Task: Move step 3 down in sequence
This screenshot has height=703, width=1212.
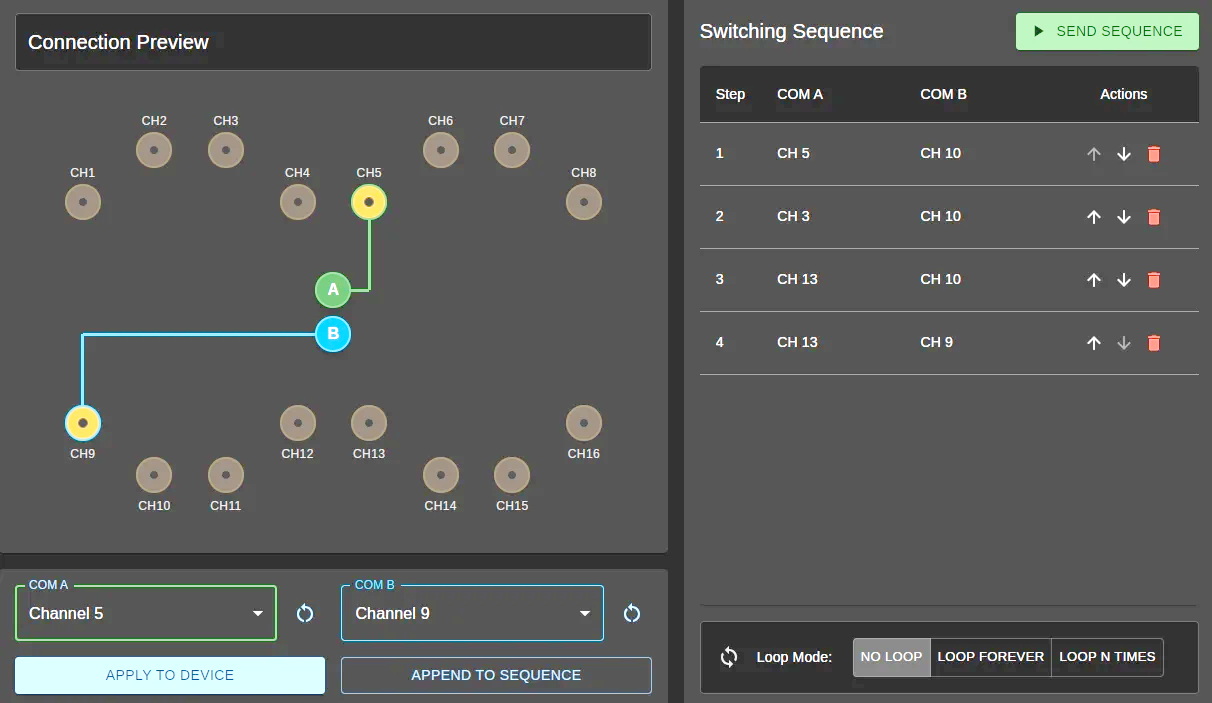Action: tap(1124, 280)
